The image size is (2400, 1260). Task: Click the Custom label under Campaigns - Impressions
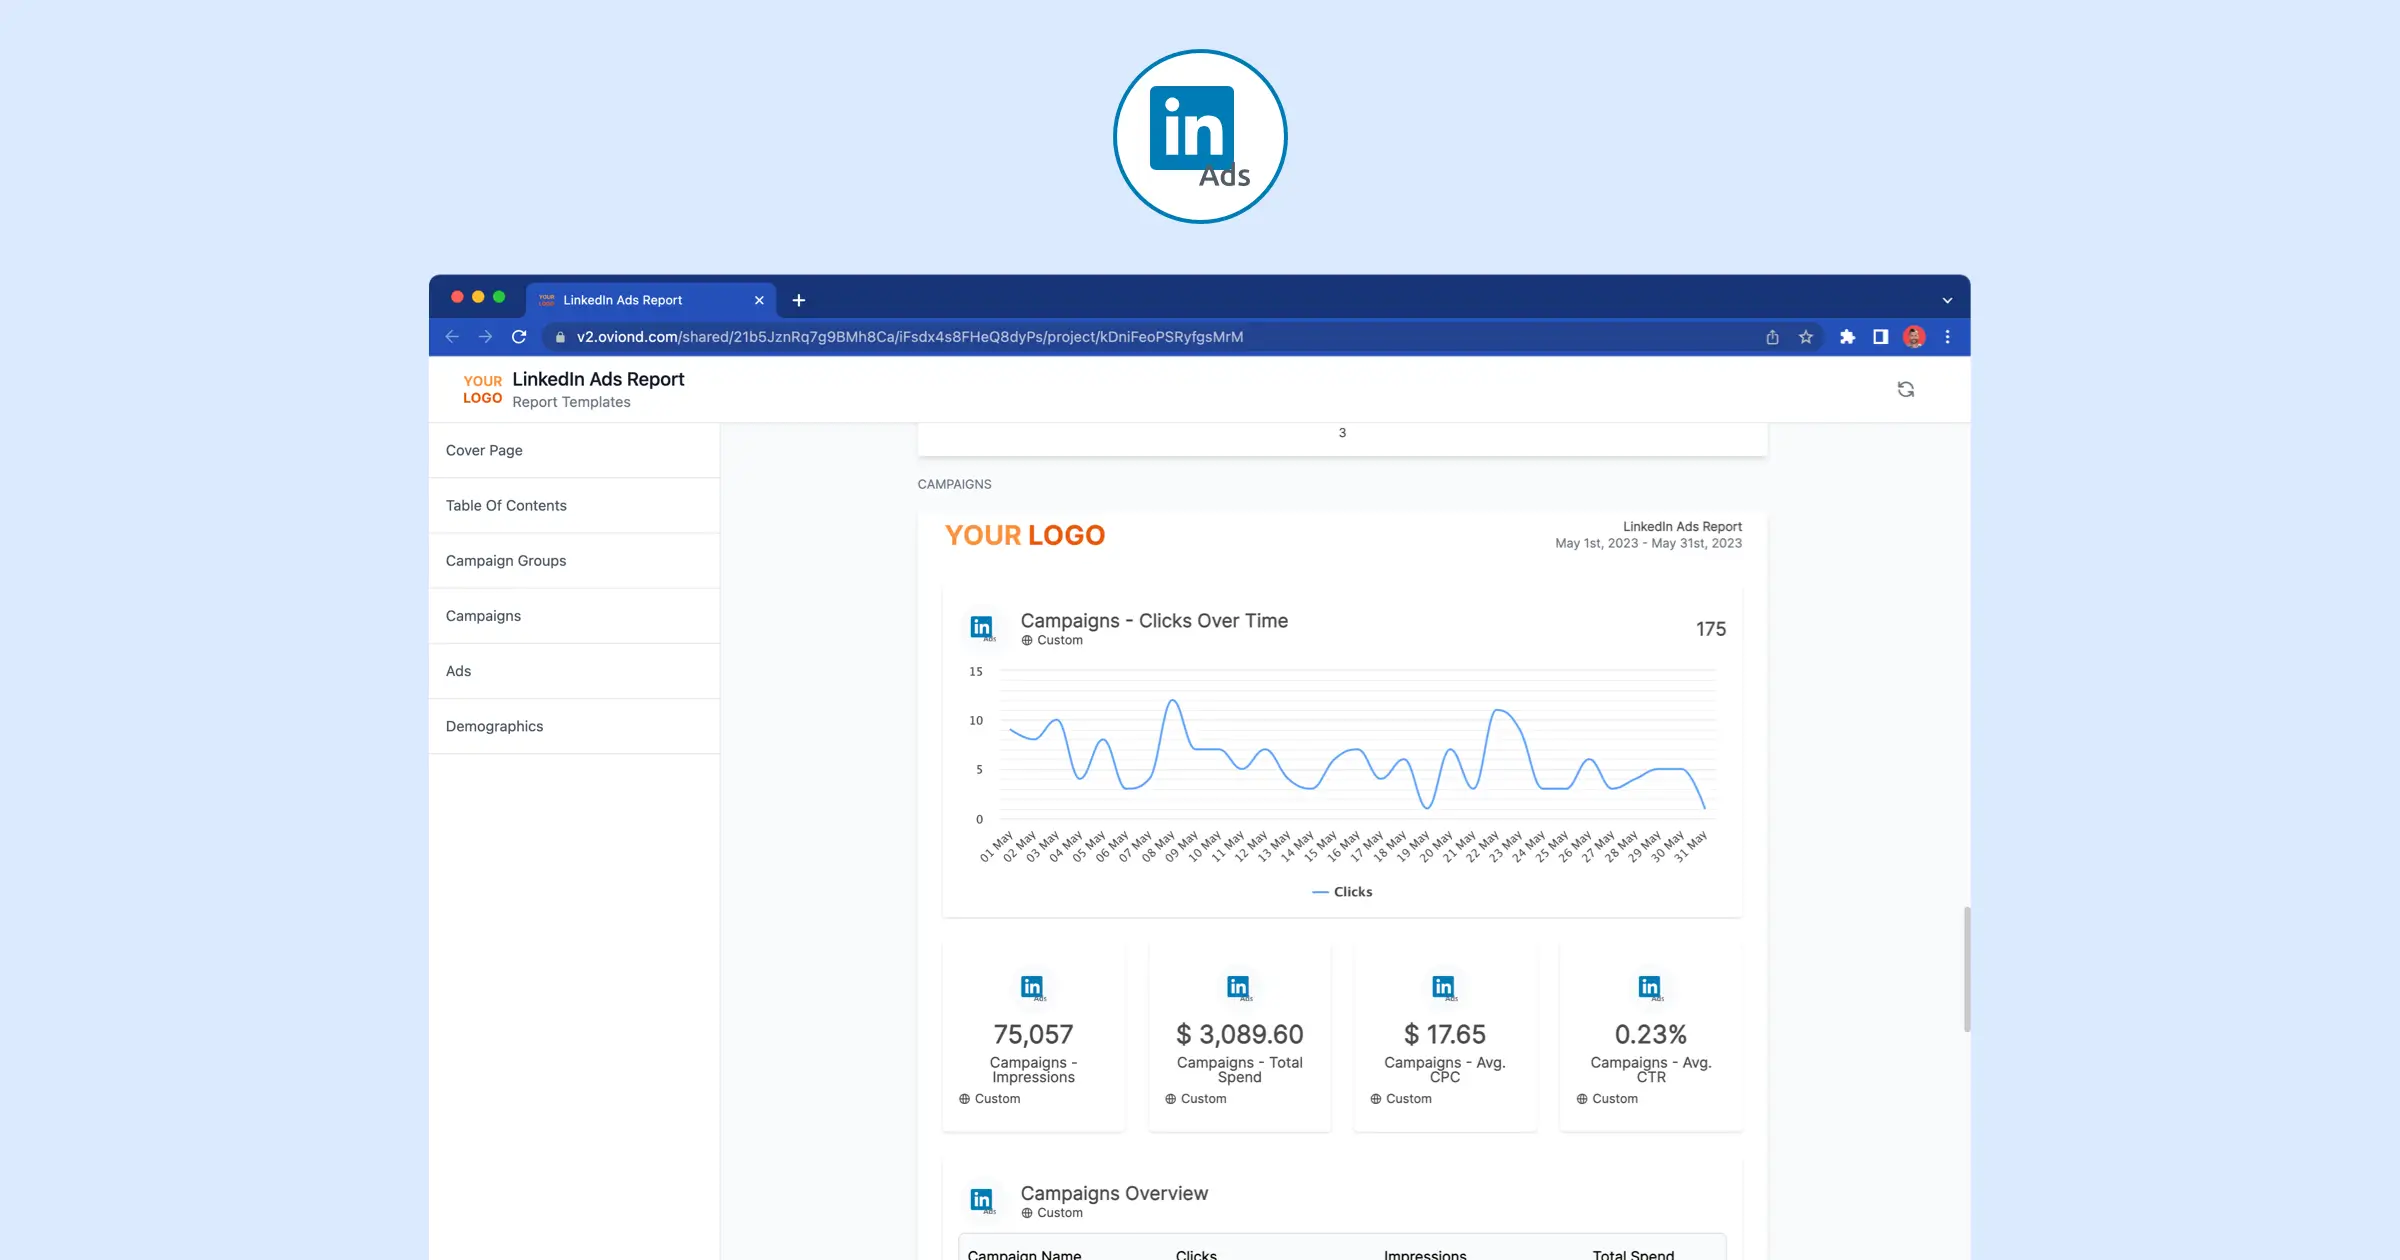click(997, 1098)
